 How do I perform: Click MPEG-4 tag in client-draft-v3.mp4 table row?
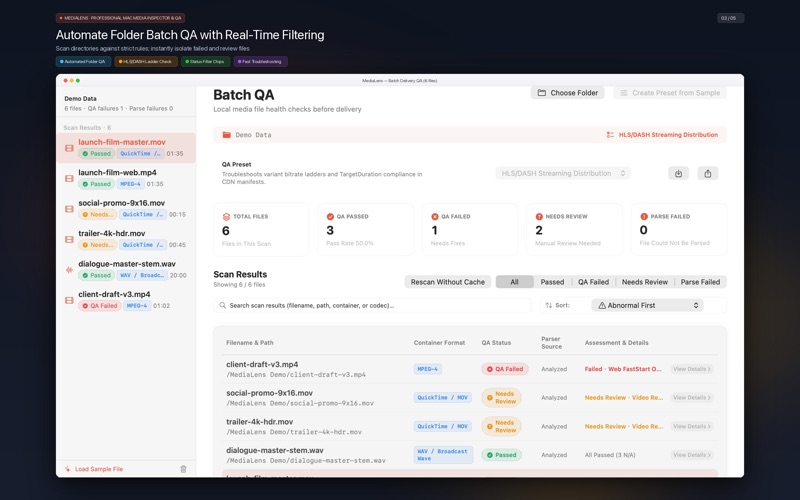point(428,369)
